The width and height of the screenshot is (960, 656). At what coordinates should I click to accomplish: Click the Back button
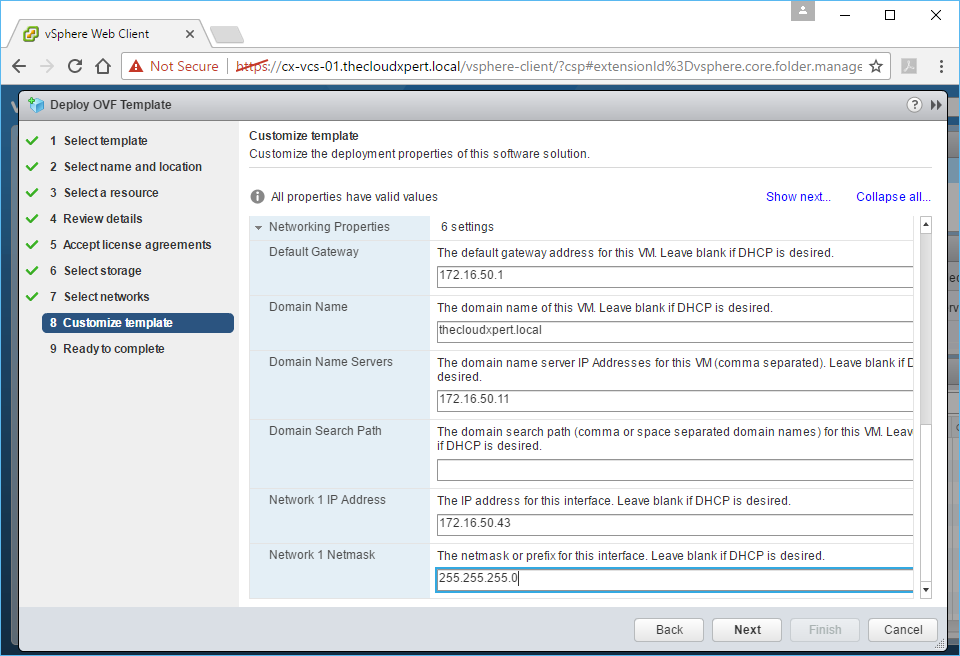tap(669, 630)
